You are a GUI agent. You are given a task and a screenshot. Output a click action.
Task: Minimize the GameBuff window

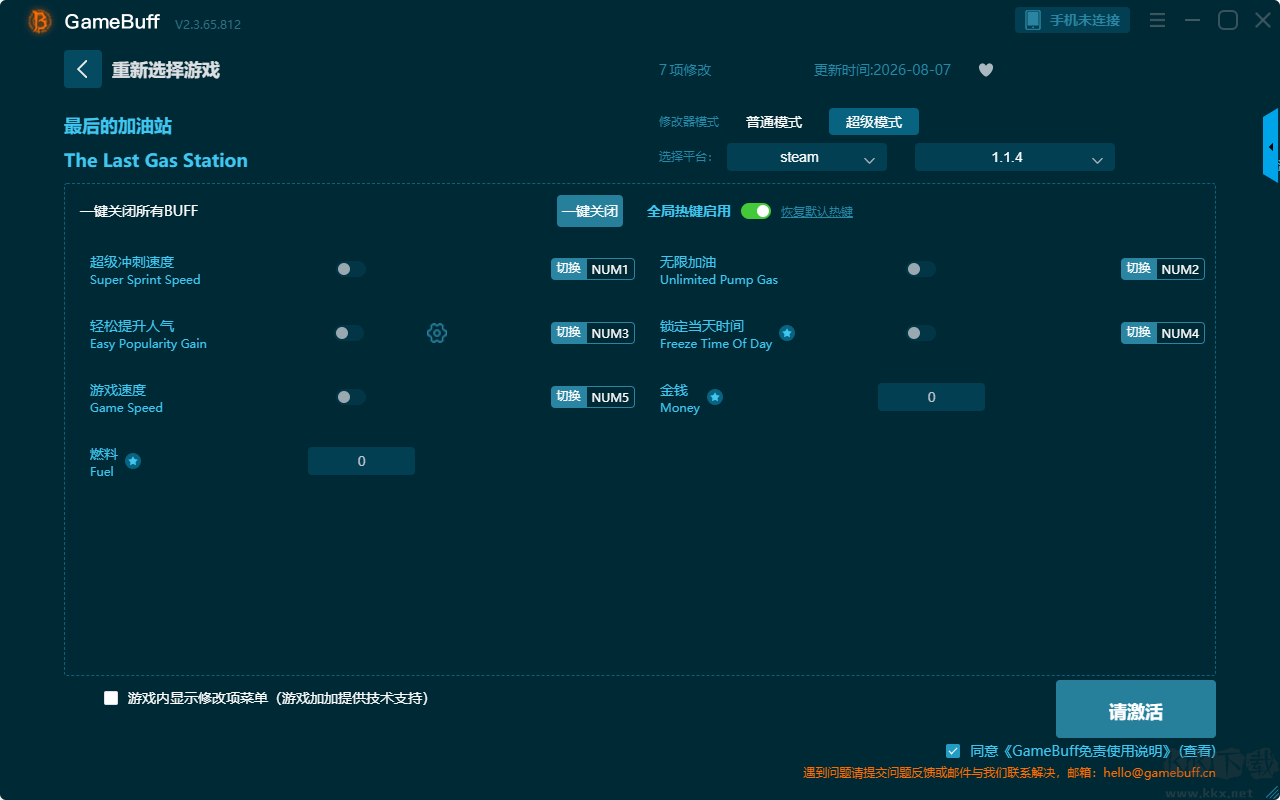1192,20
